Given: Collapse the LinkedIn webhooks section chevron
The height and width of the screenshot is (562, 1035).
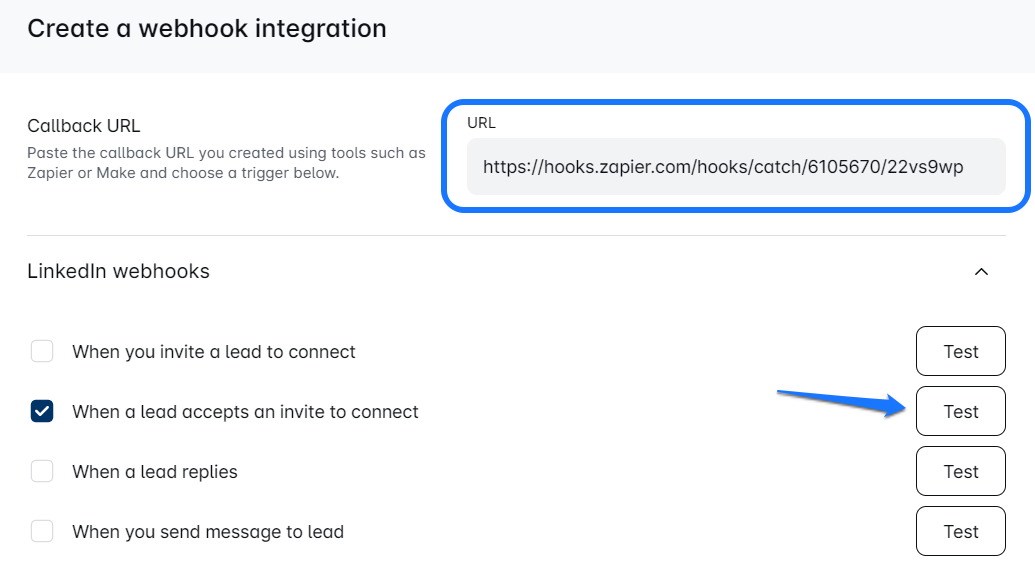Looking at the screenshot, I should [981, 271].
